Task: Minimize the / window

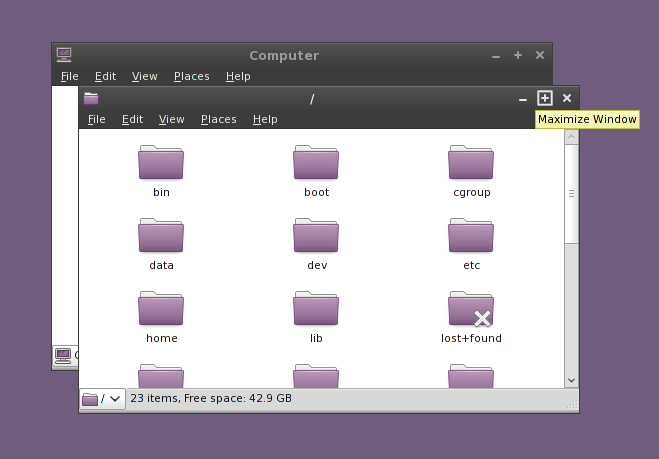Action: [523, 99]
